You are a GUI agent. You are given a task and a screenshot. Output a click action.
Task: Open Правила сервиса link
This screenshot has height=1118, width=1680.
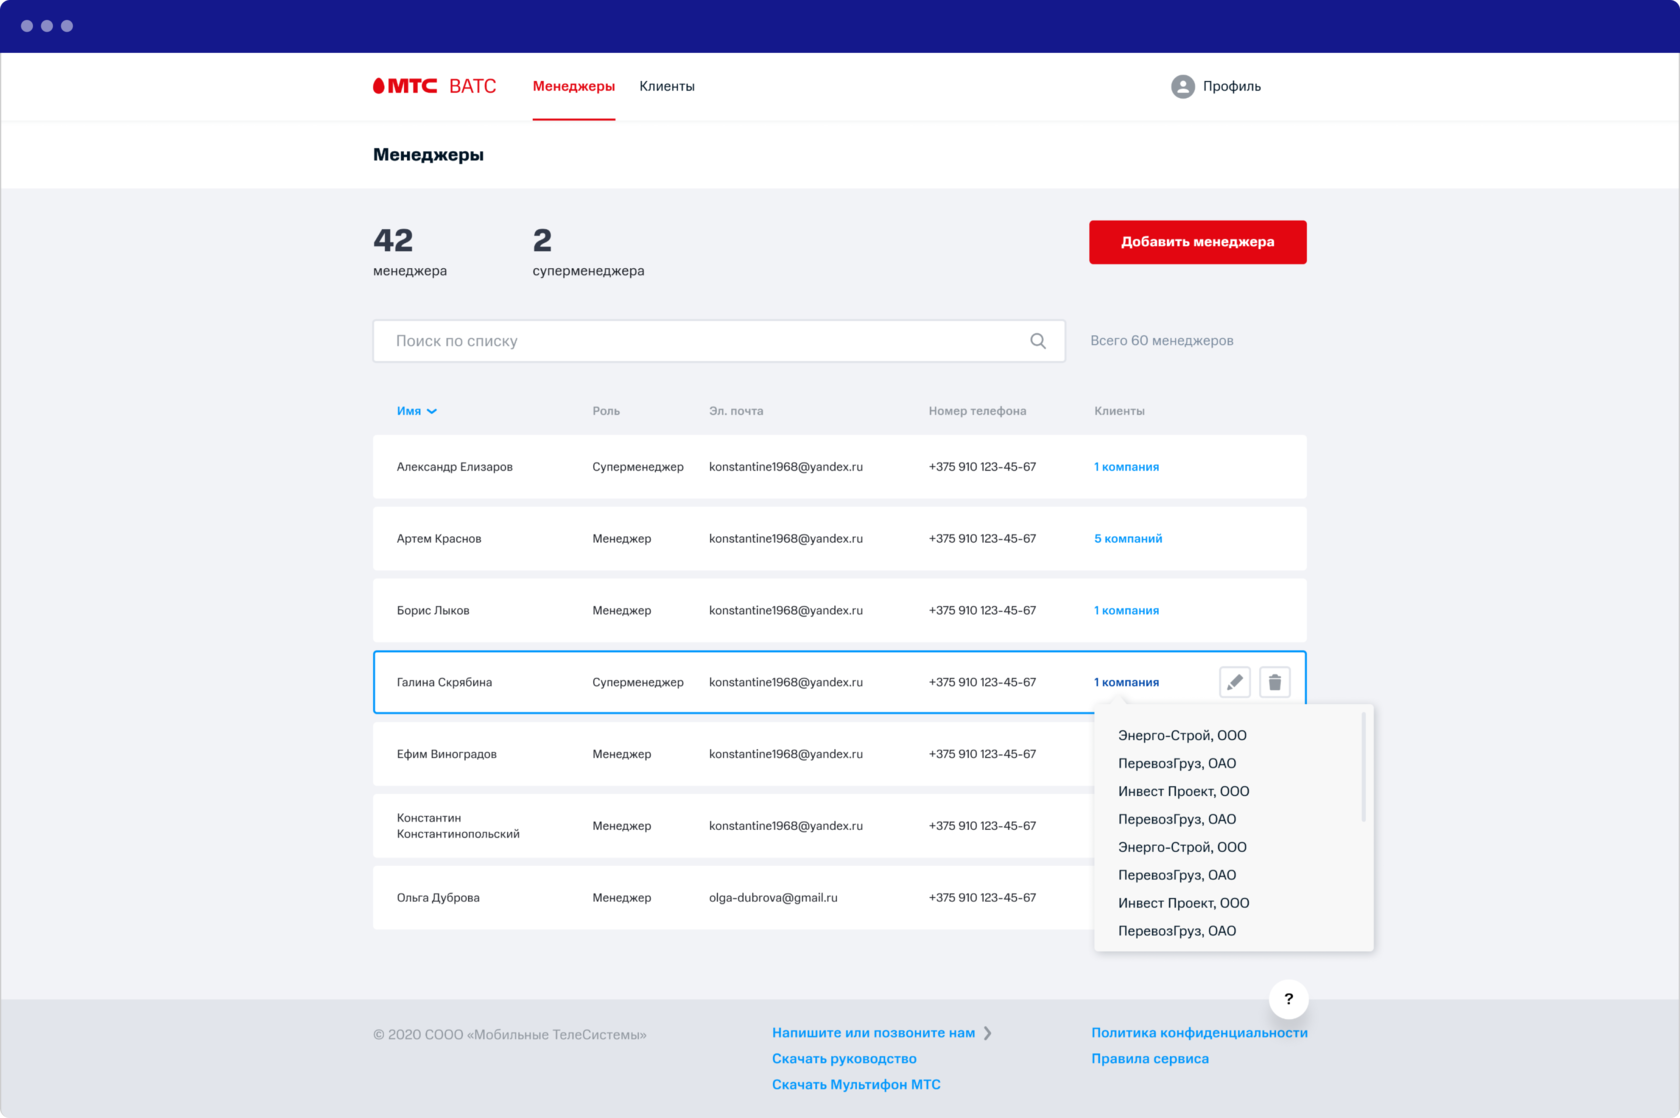coord(1150,1059)
